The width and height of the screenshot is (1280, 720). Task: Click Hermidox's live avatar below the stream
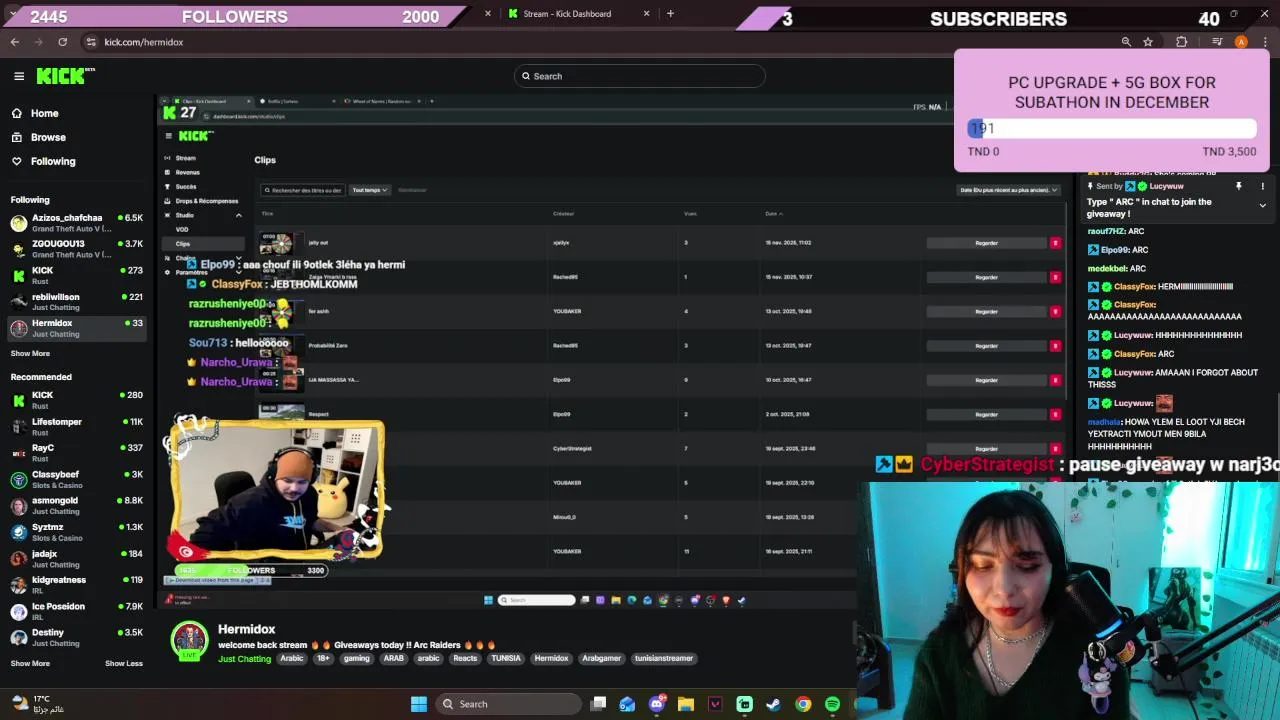point(189,642)
